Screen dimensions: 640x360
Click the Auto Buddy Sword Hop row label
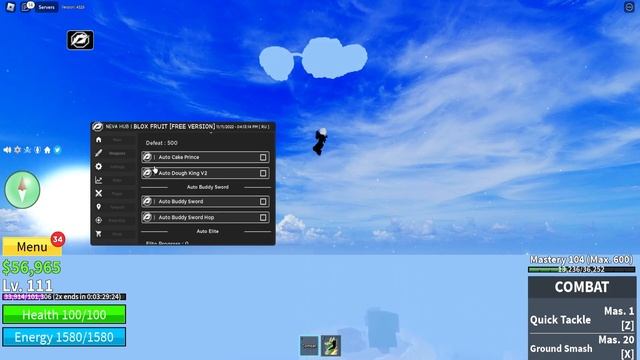click(x=186, y=218)
